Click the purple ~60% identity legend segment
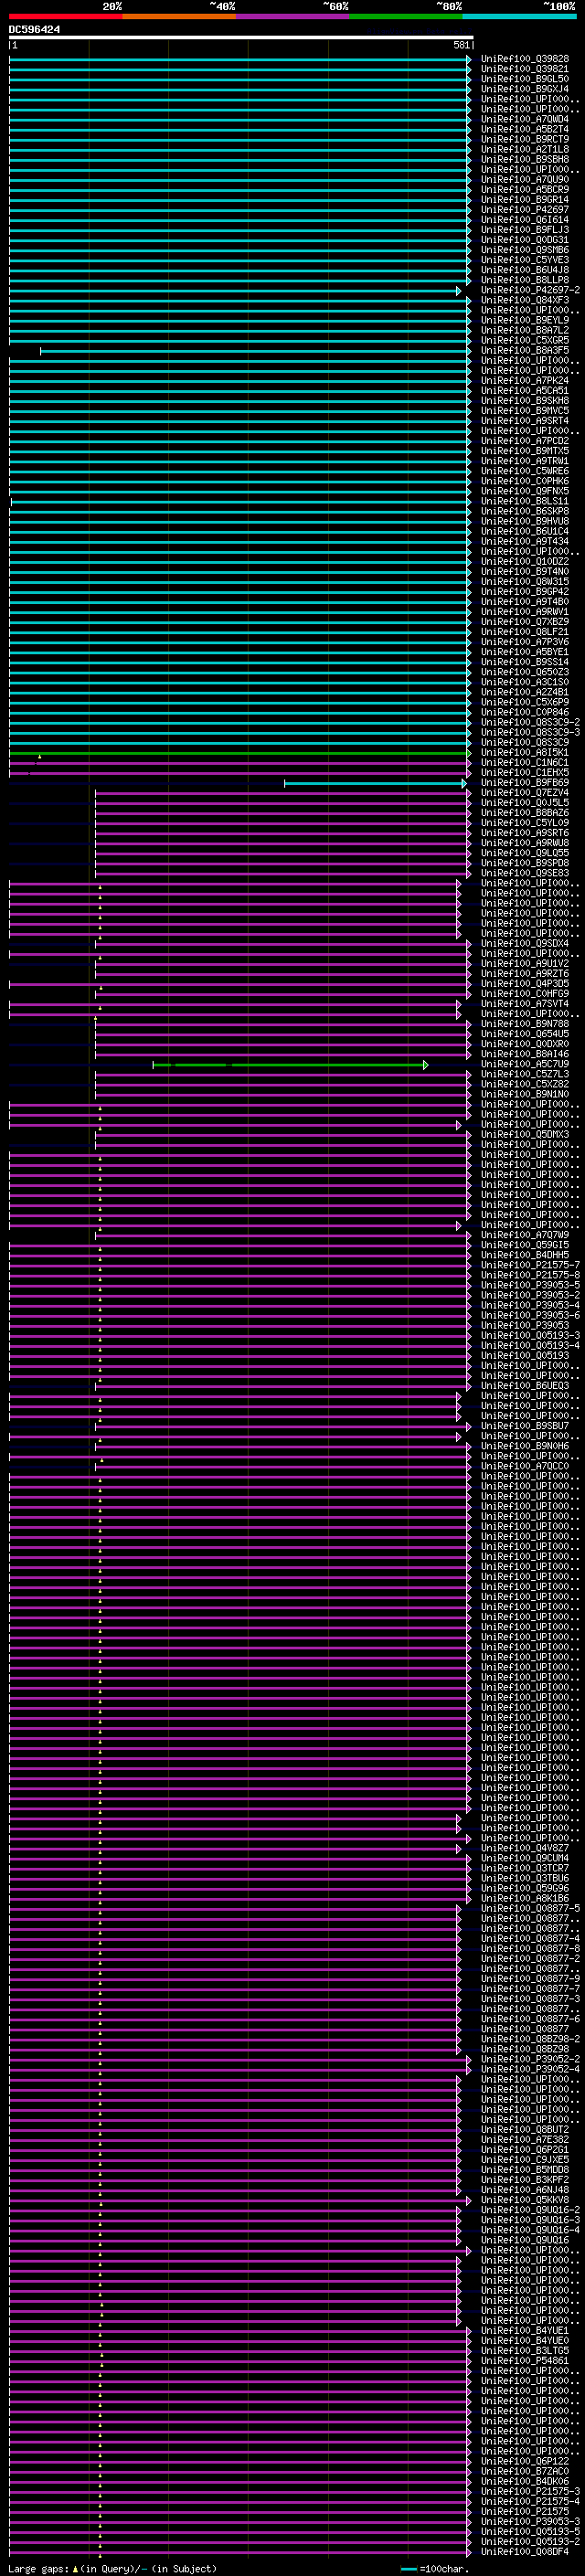The height and width of the screenshot is (2576, 585). coord(293,16)
